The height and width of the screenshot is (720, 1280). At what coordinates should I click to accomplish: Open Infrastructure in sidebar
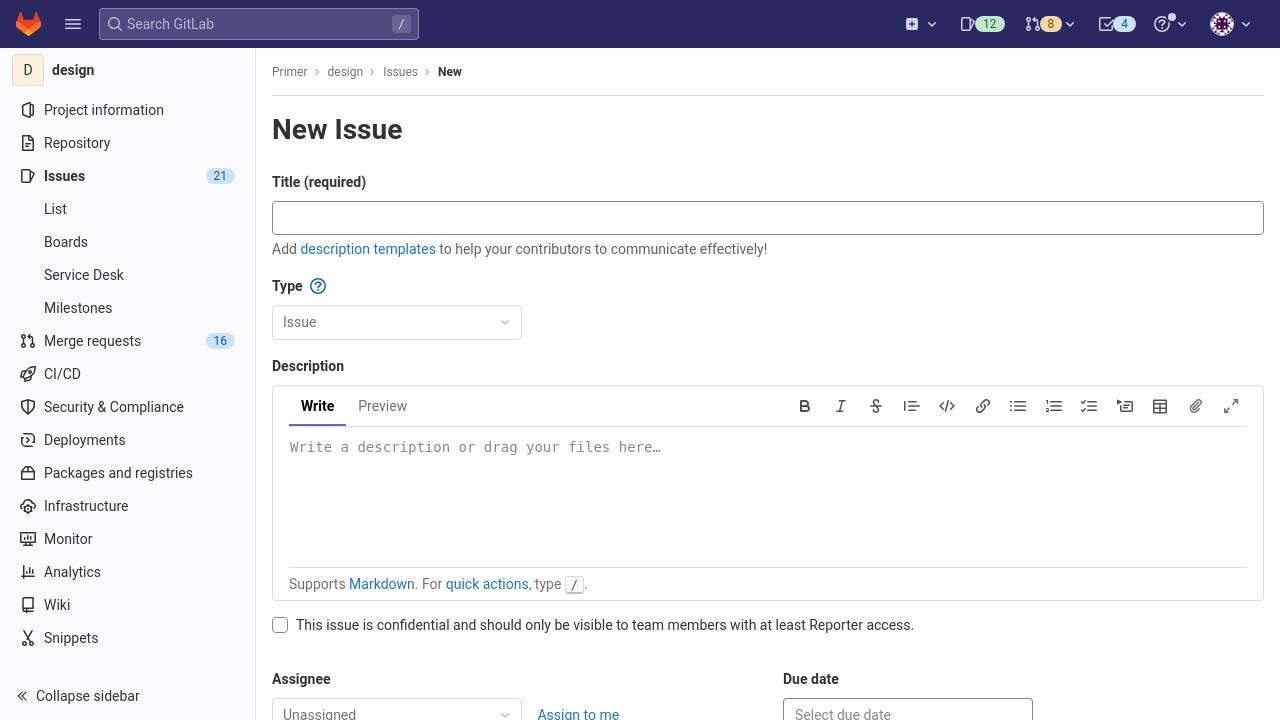pos(127,506)
